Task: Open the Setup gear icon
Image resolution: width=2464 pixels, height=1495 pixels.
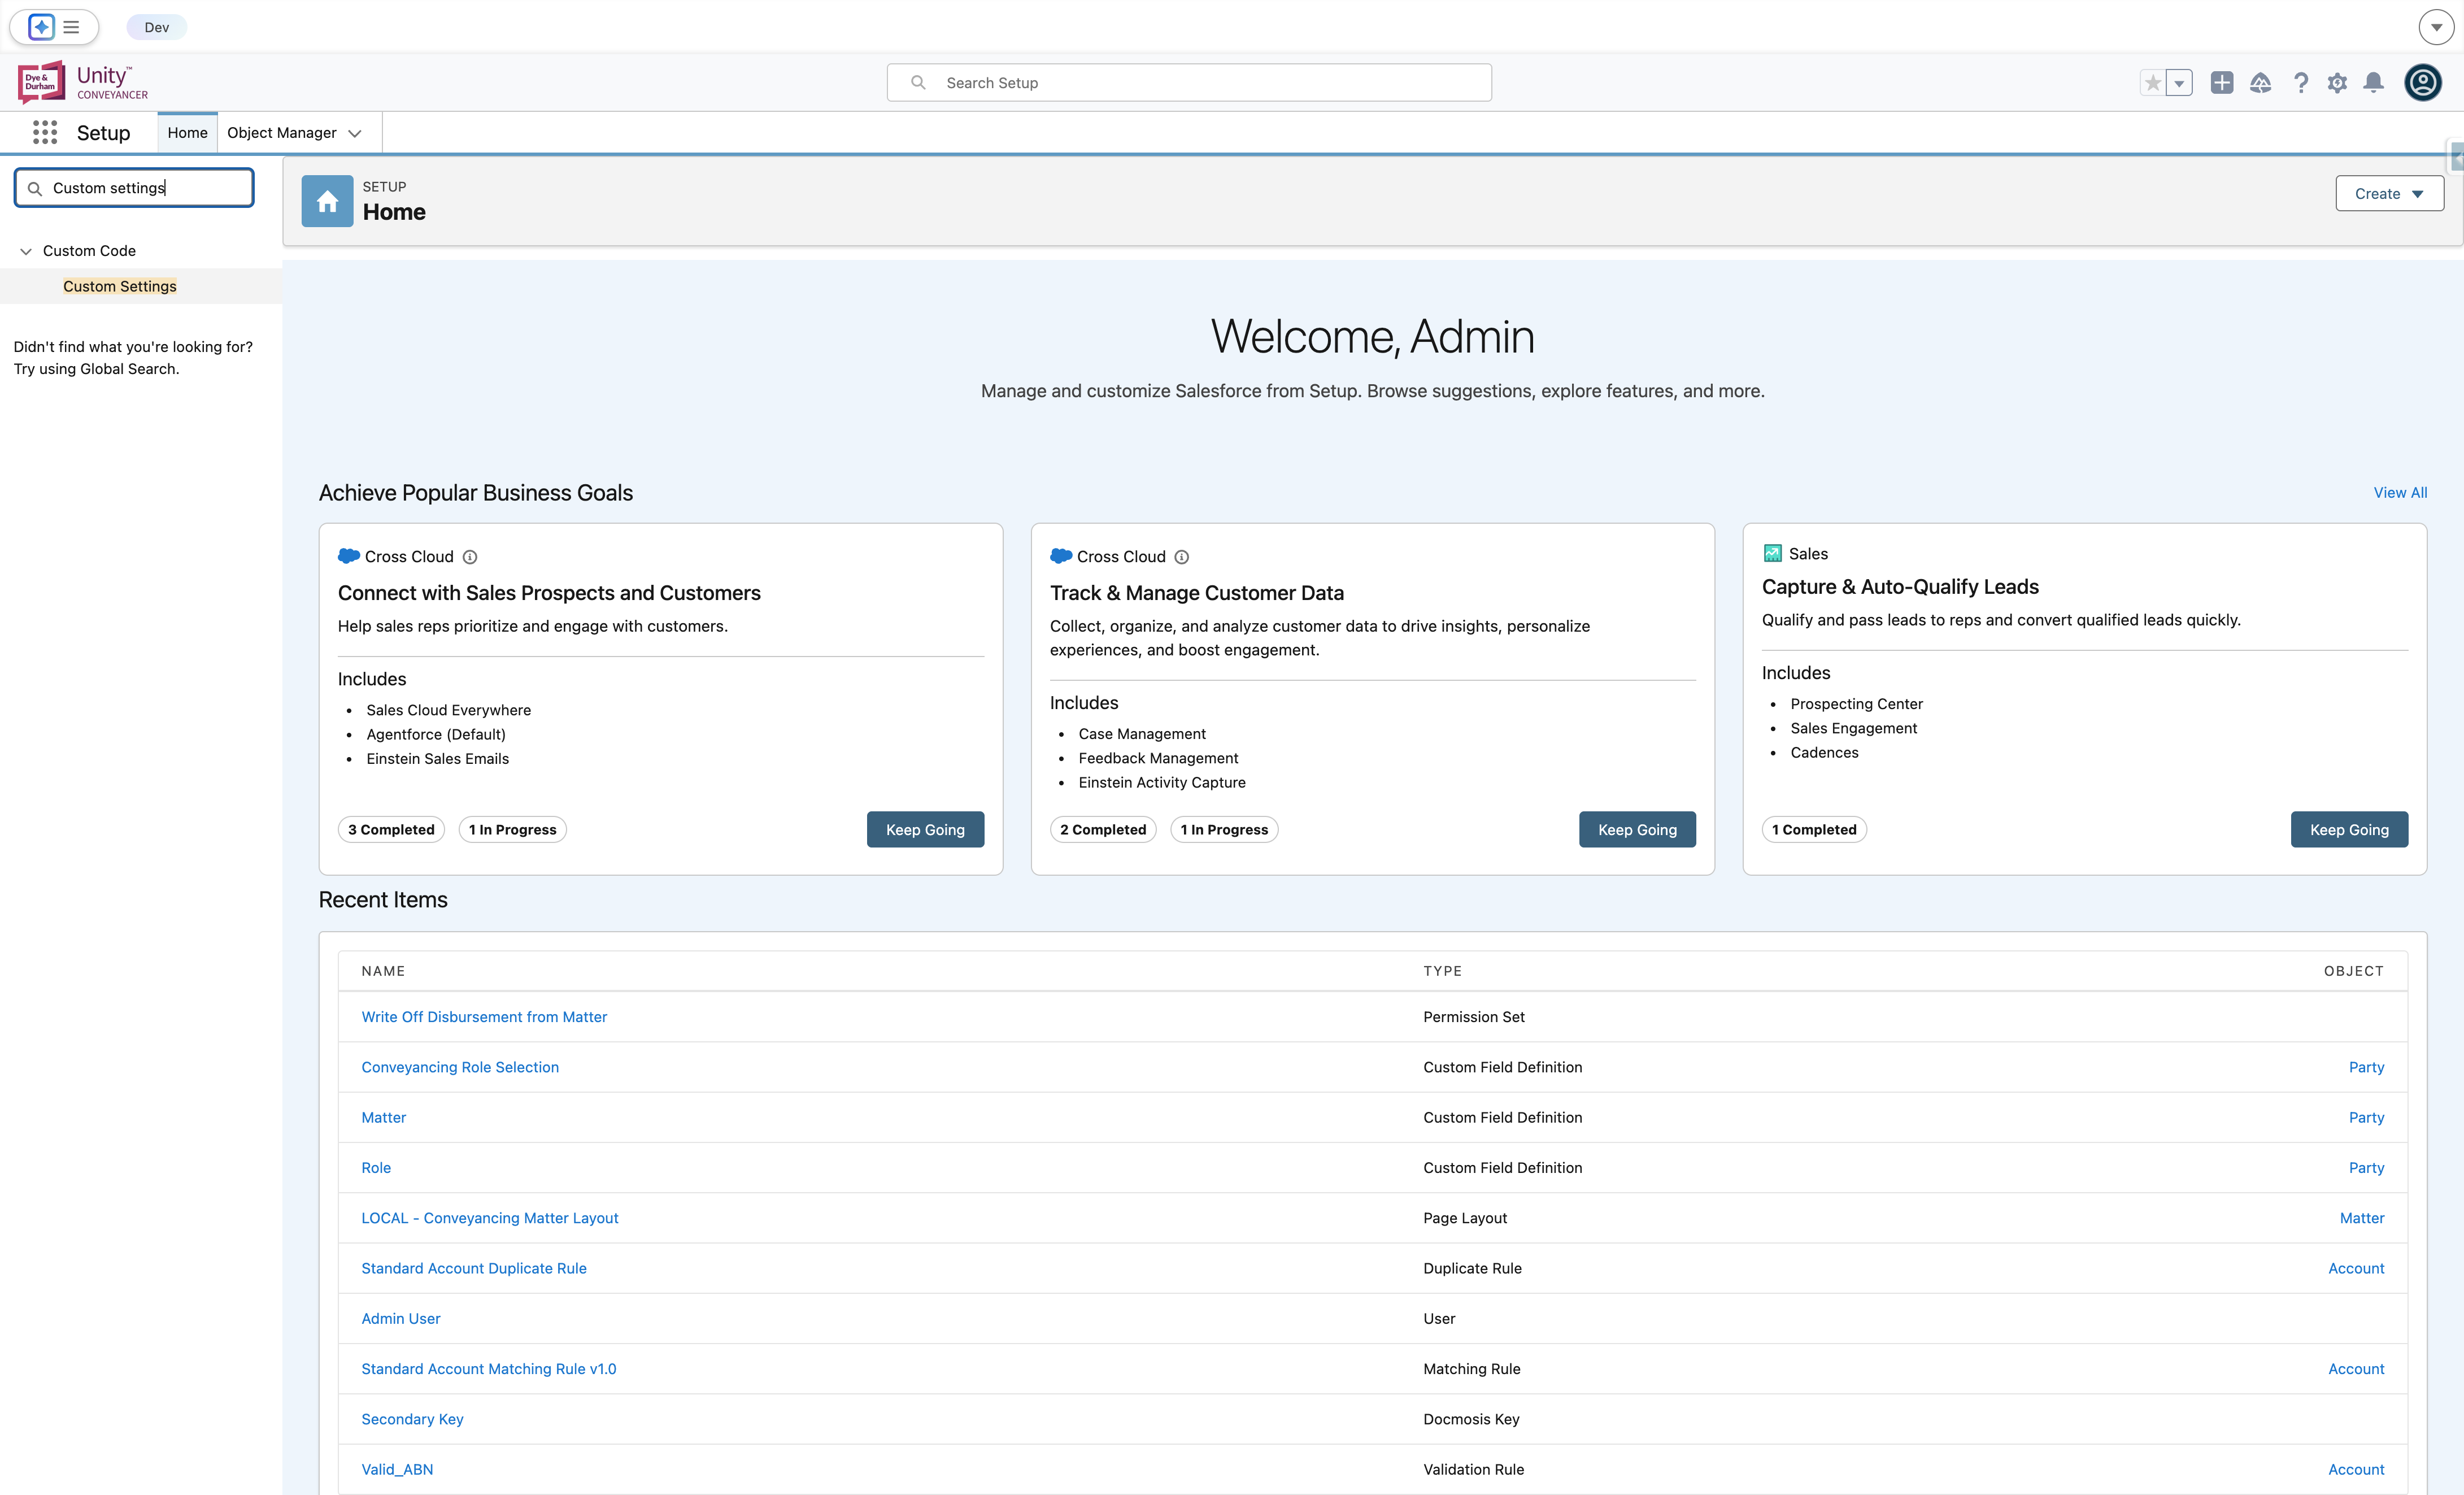Action: point(2337,83)
